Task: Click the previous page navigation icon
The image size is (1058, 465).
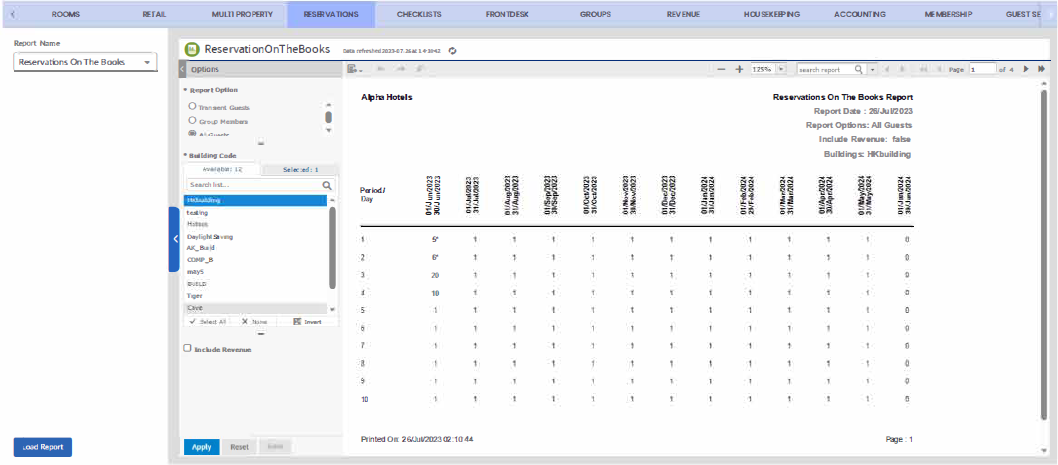Action: (939, 69)
